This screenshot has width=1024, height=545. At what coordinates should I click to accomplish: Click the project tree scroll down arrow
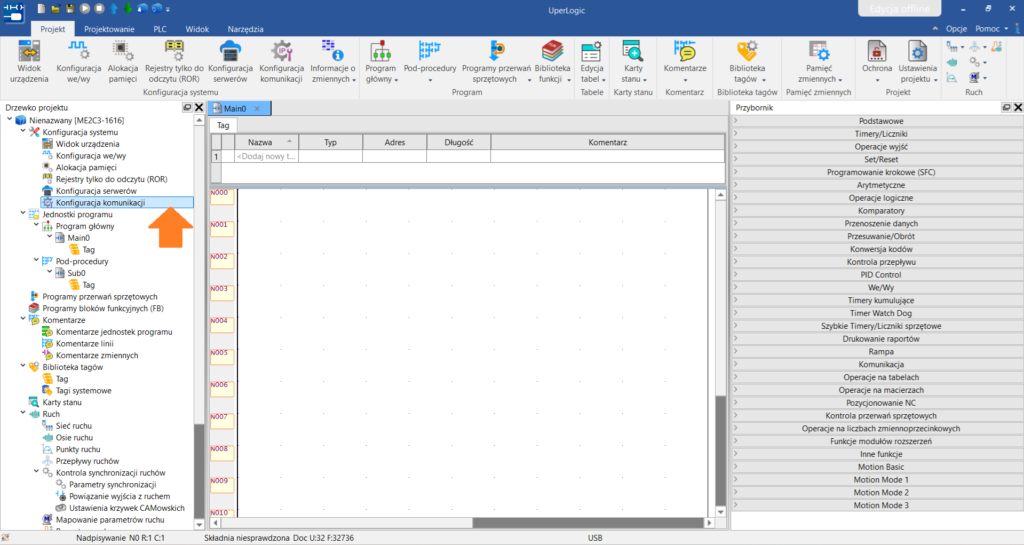(199, 524)
